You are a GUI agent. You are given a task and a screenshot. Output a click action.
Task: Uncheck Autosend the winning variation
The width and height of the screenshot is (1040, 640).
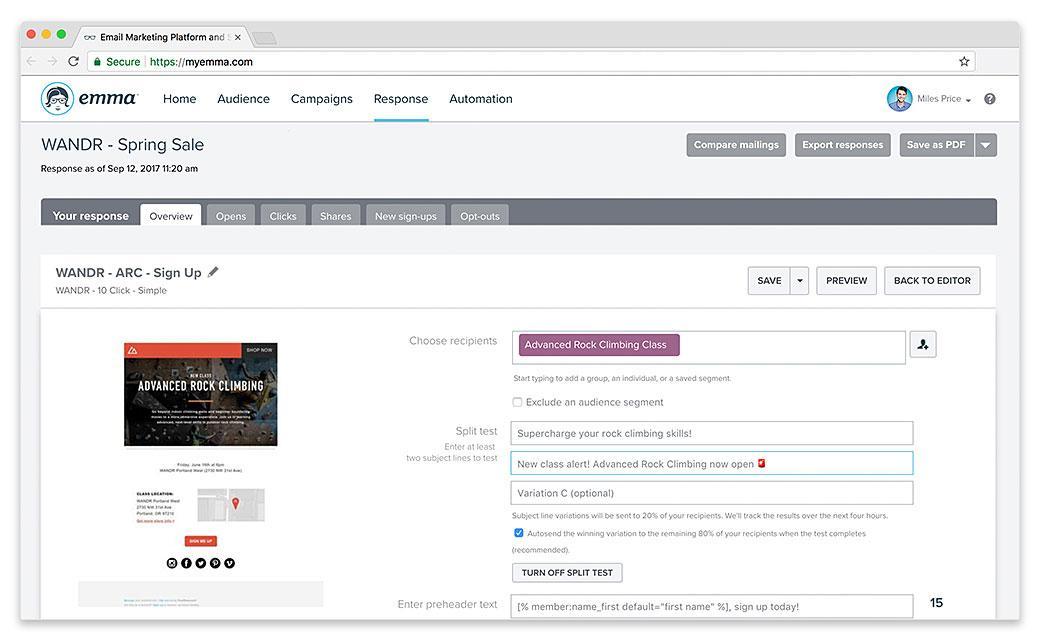click(518, 532)
